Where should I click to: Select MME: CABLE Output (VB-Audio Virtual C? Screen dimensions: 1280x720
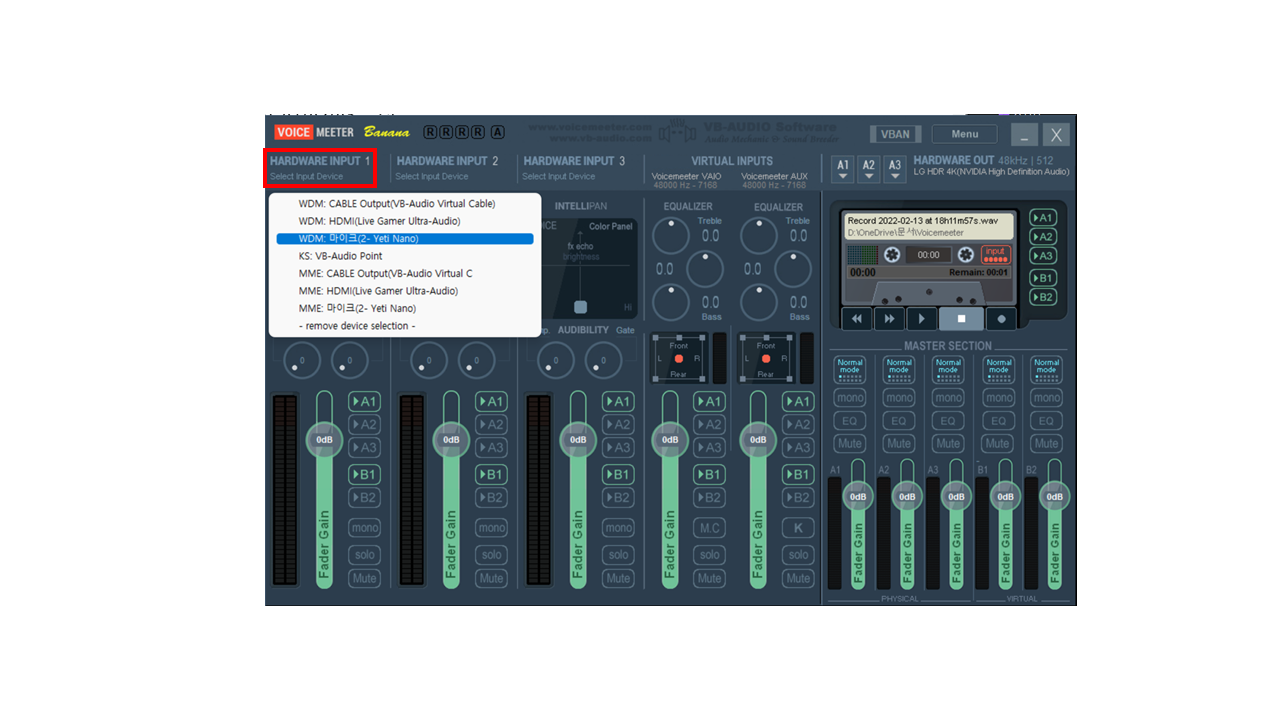point(405,273)
